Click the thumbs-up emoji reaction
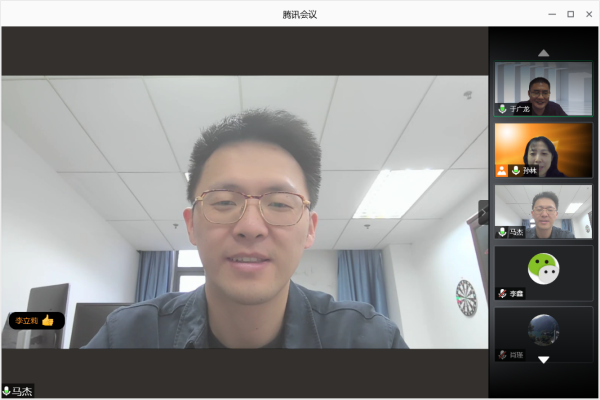Viewport: 600px width, 400px height. pos(47,320)
